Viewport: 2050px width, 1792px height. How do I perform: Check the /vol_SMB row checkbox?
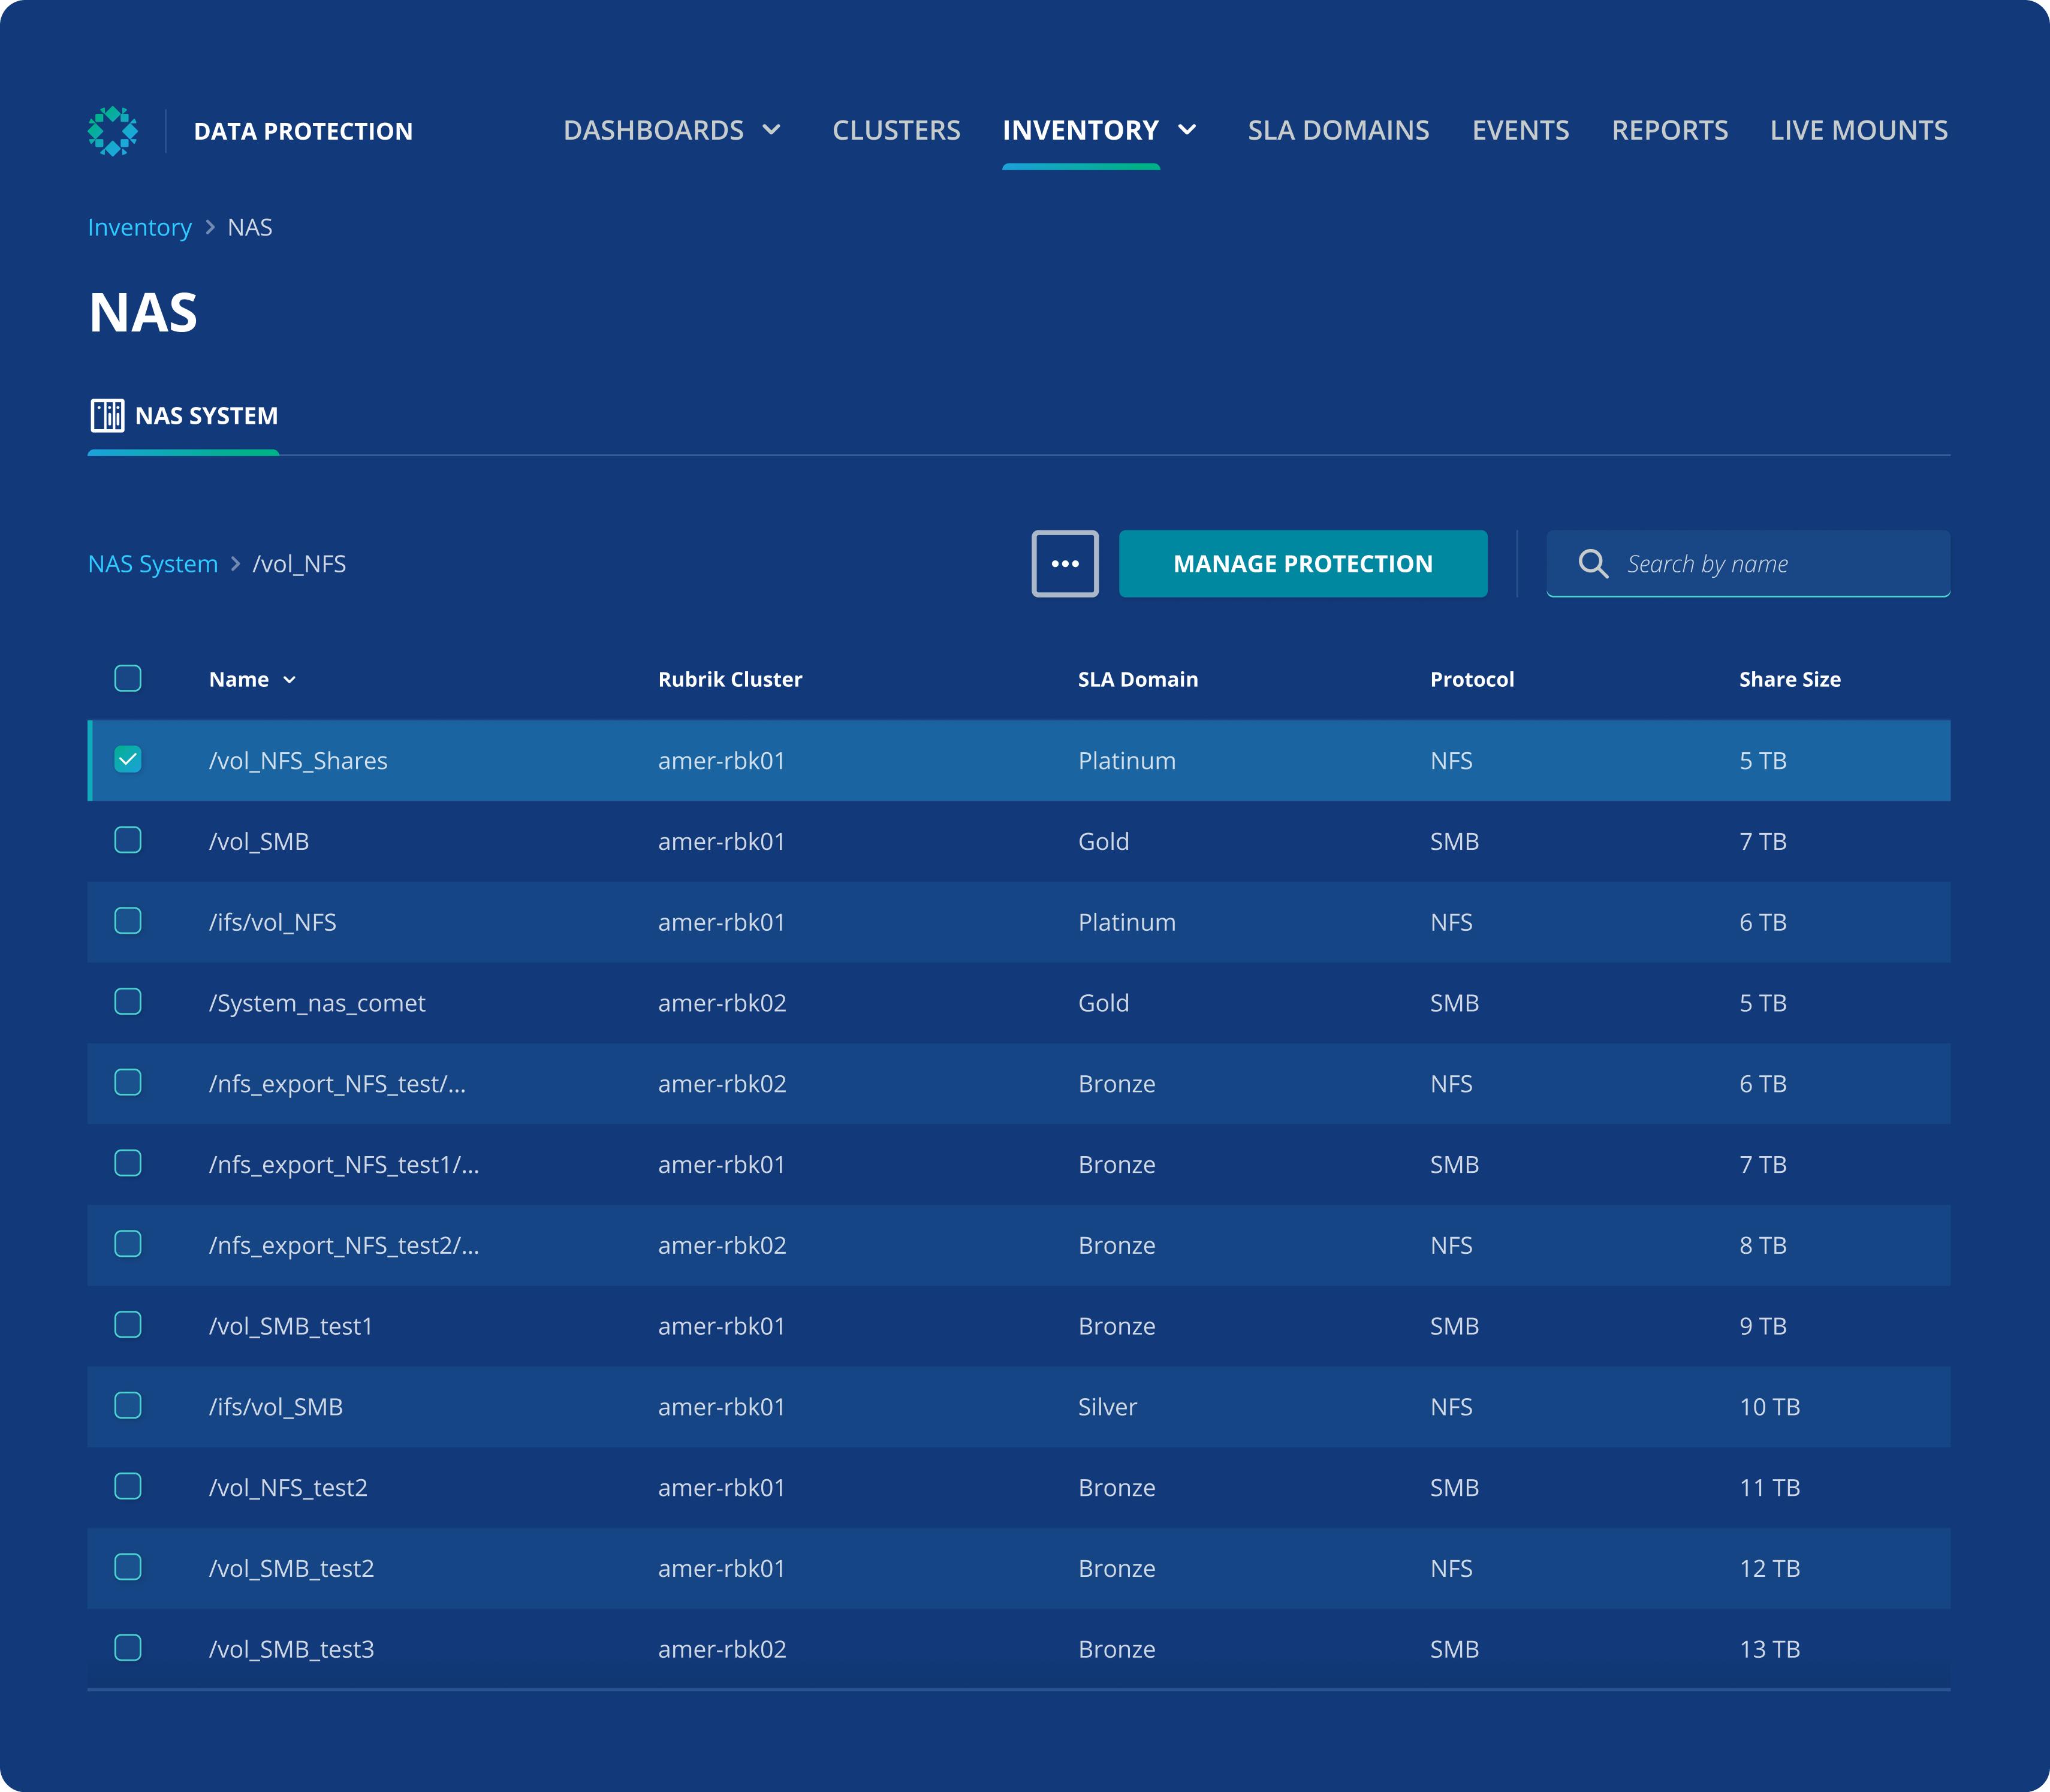coord(128,840)
